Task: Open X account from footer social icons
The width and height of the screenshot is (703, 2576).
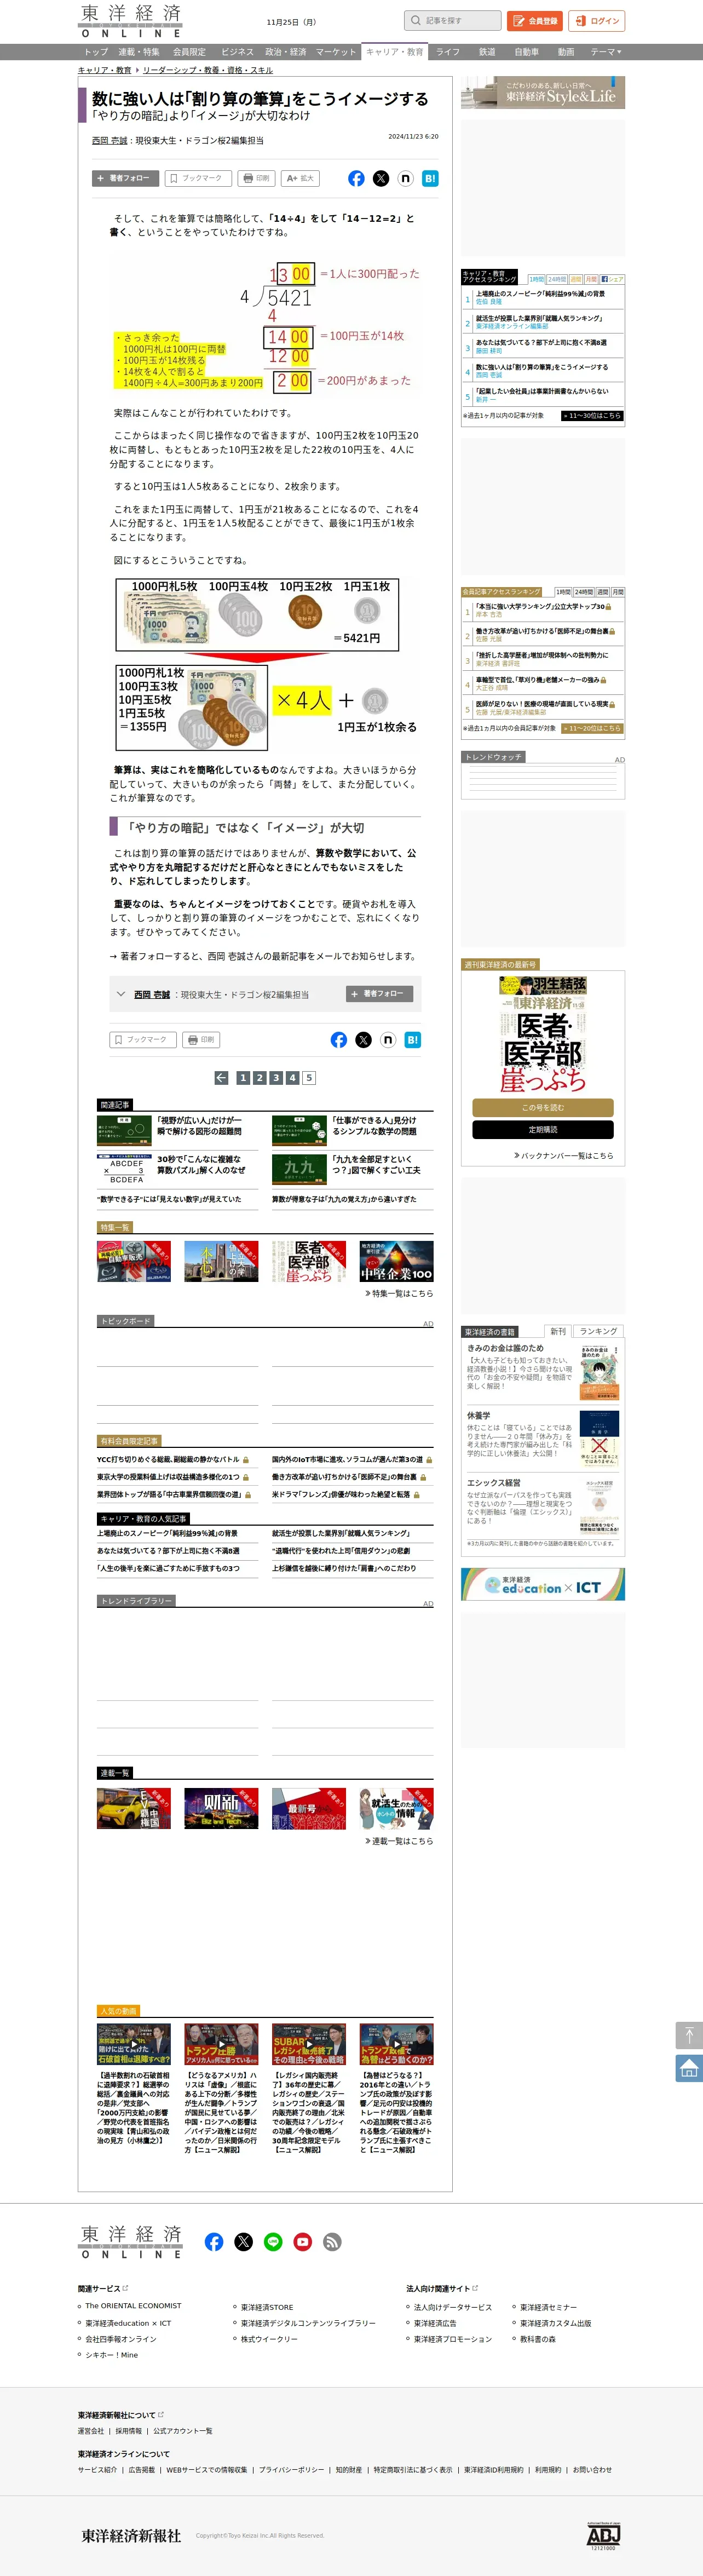Action: (243, 2241)
